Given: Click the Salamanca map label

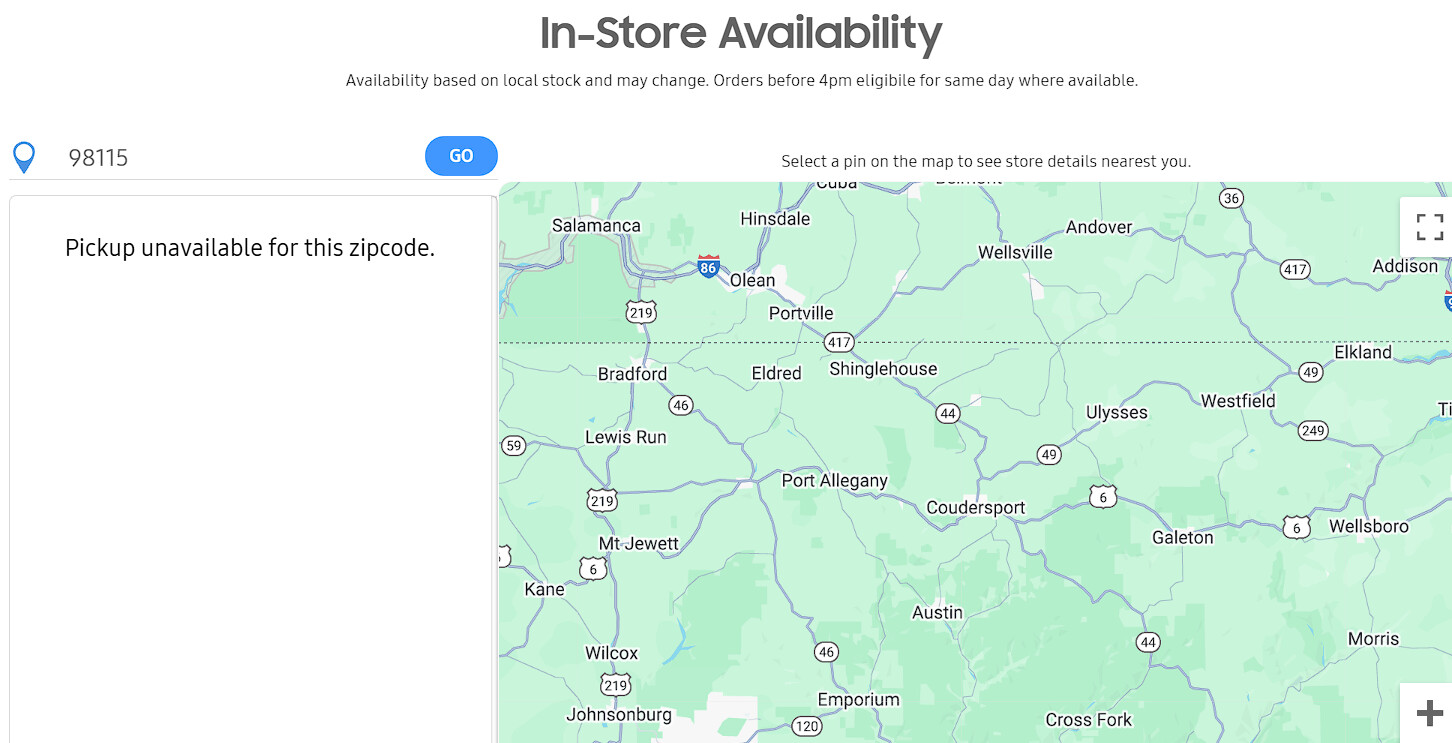Looking at the screenshot, I should pos(596,226).
